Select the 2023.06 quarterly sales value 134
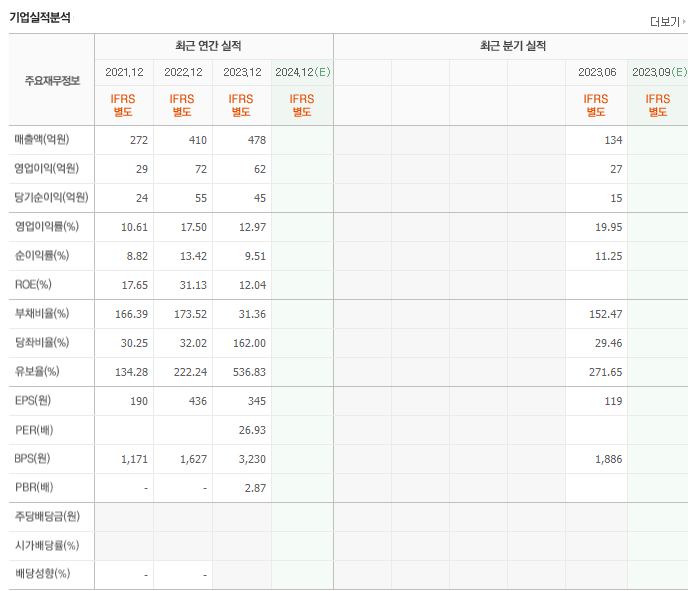Image resolution: width=688 pixels, height=591 pixels. coord(613,140)
